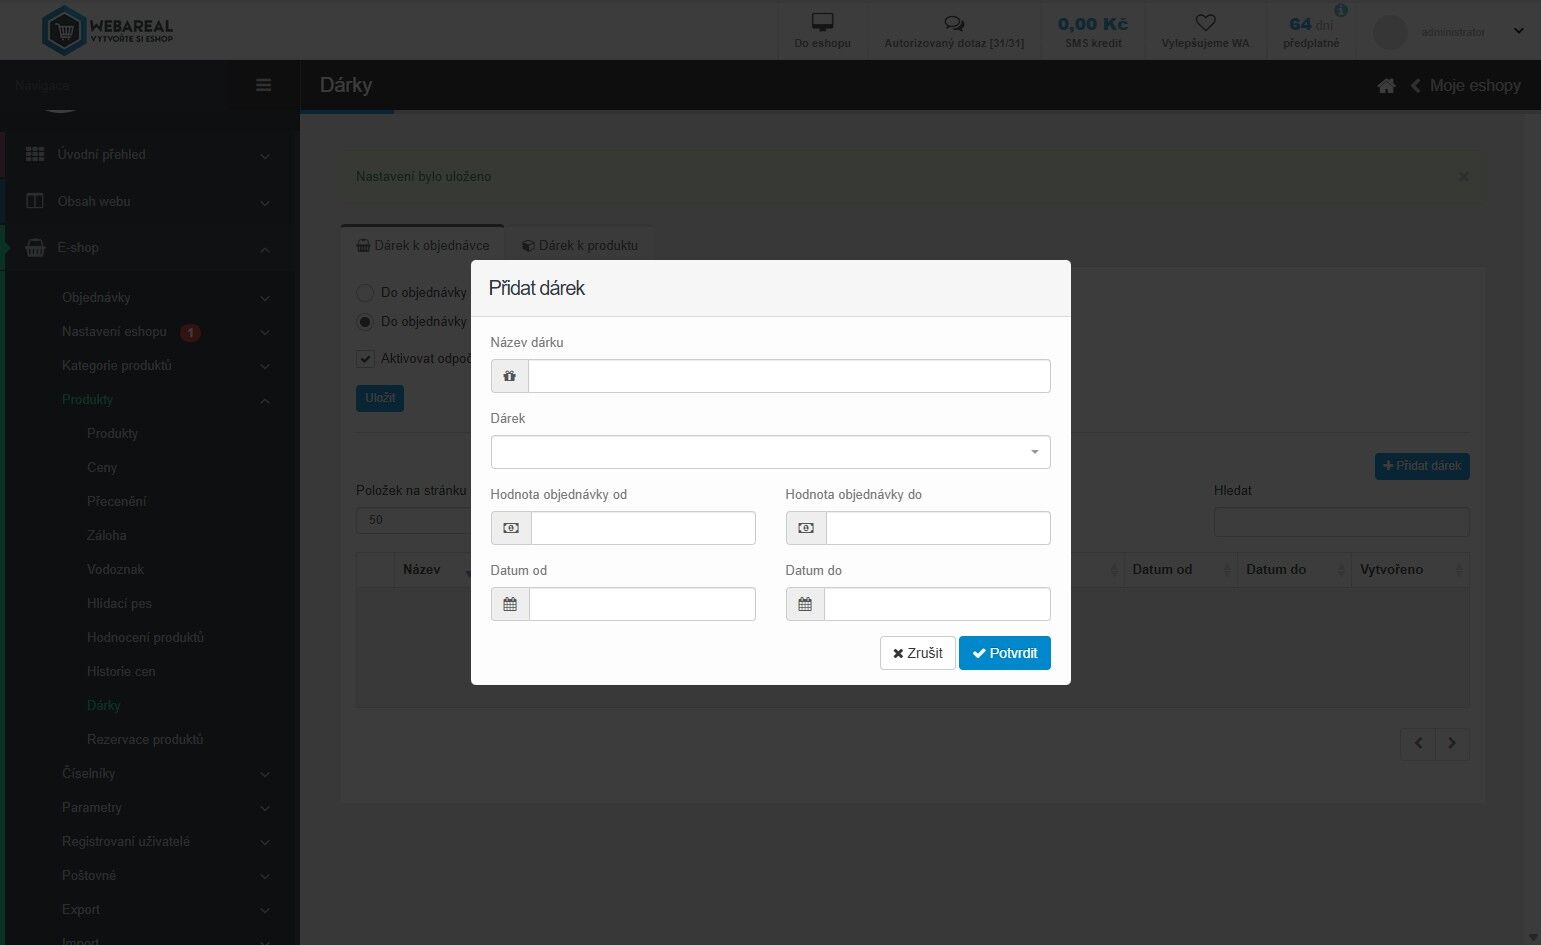Toggle the navigation hamburger menu

pyautogui.click(x=264, y=85)
